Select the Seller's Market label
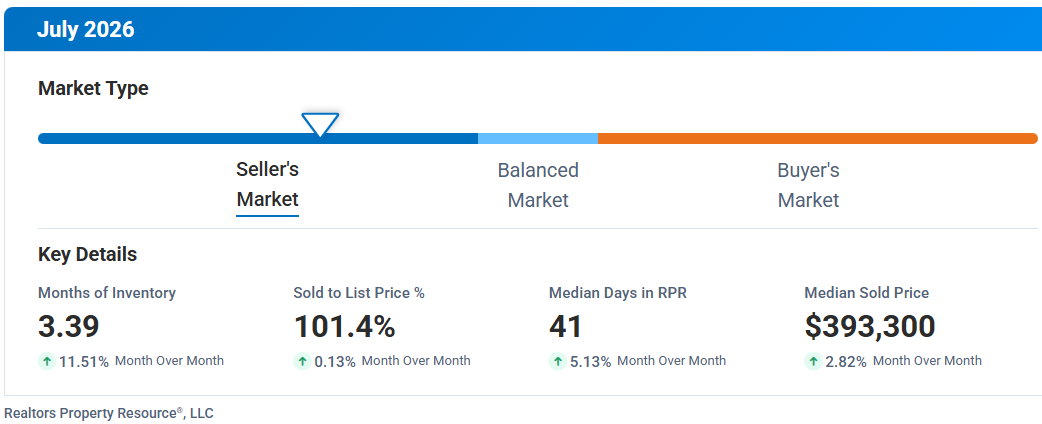The image size is (1042, 424). (x=268, y=184)
